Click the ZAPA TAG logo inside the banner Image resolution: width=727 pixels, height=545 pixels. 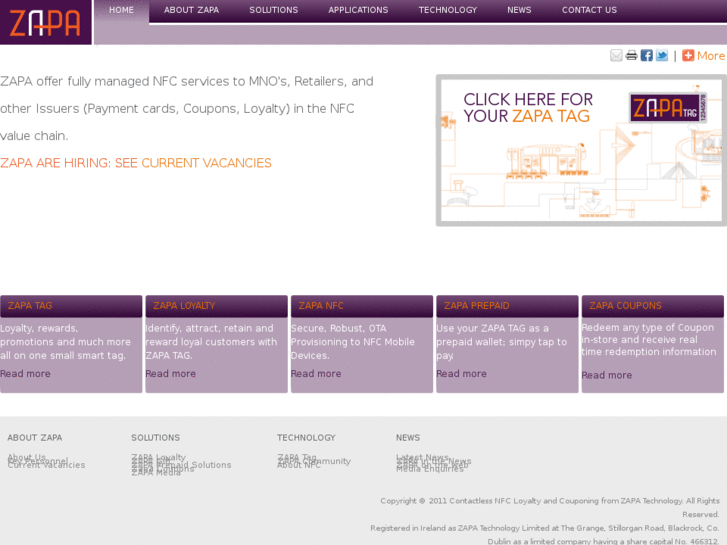point(667,108)
